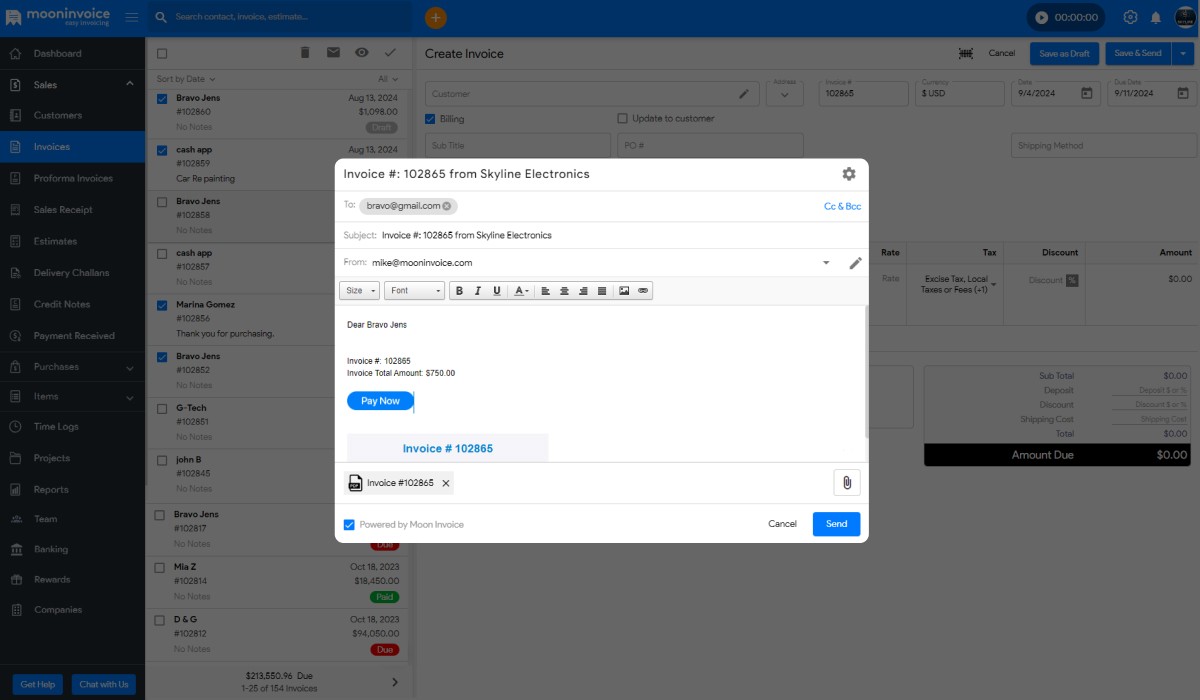Image resolution: width=1200 pixels, height=700 pixels.
Task: Apply underline formatting in email editor
Action: point(497,291)
